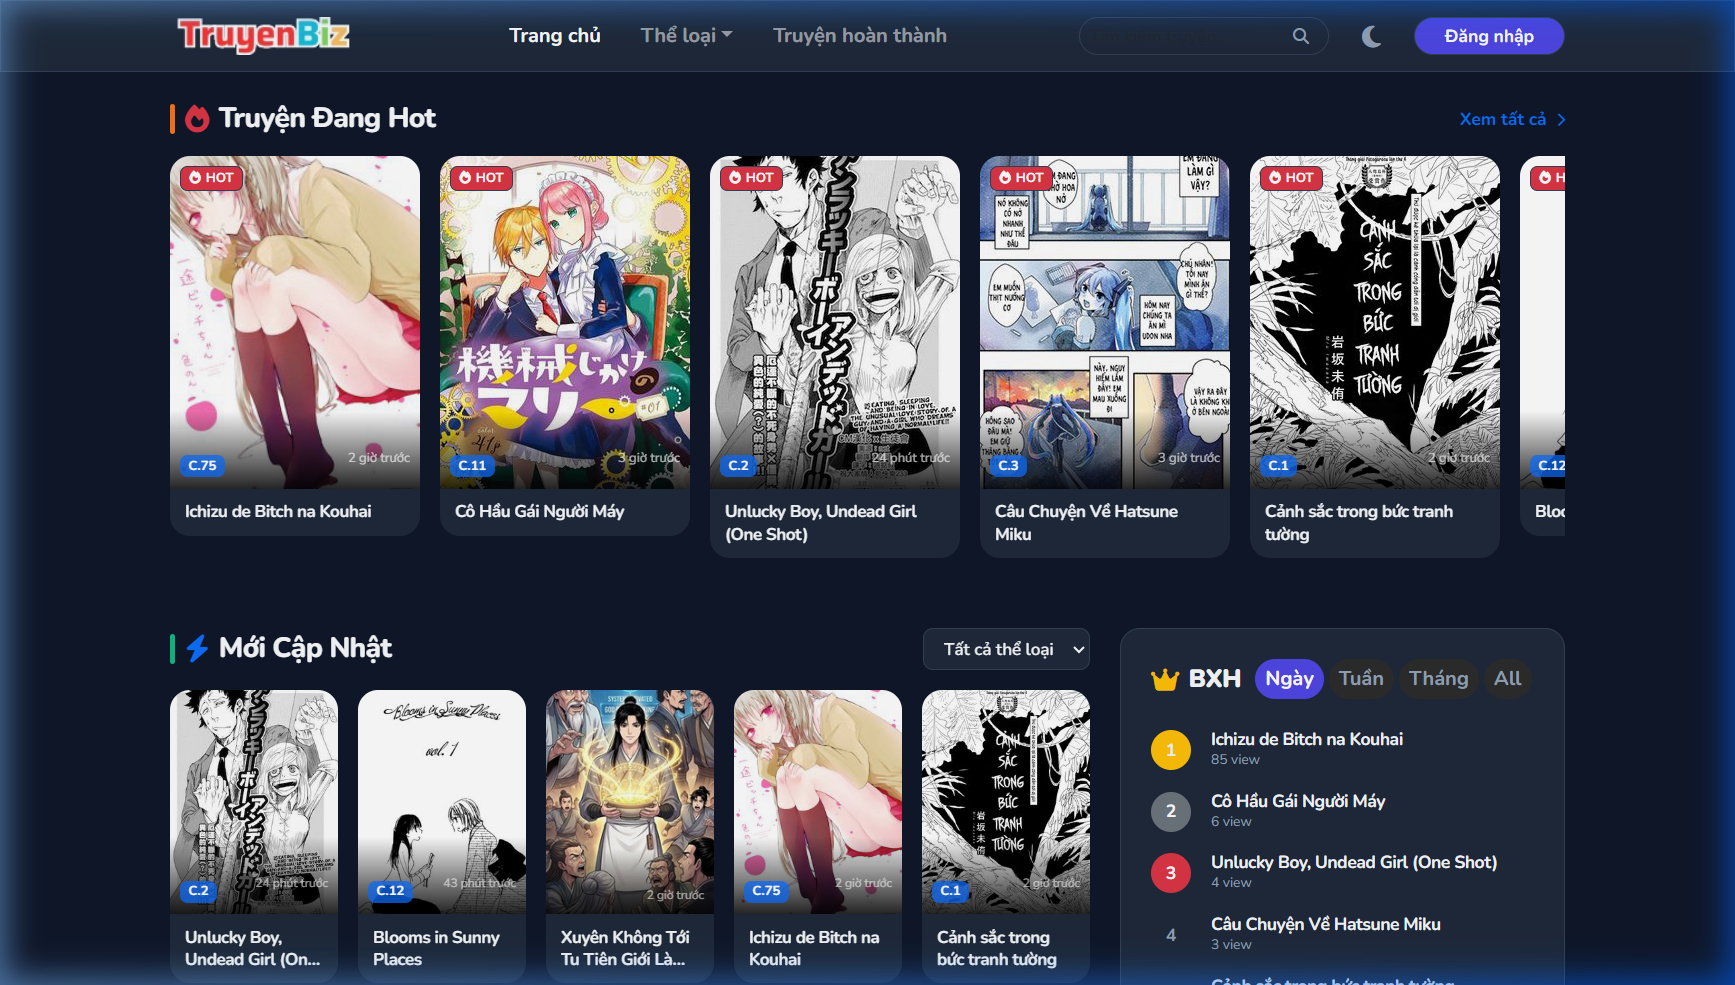Click inside the search input field
The width and height of the screenshot is (1735, 985).
point(1185,36)
